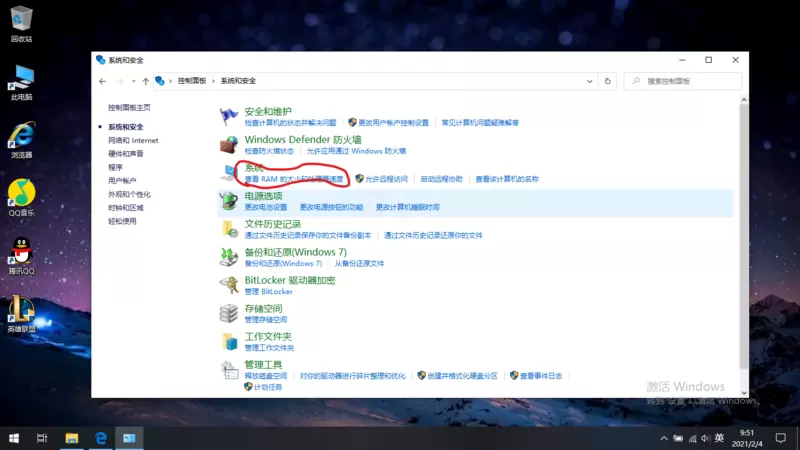
Task: Click 管理存储空间 link
Action: pos(266,319)
